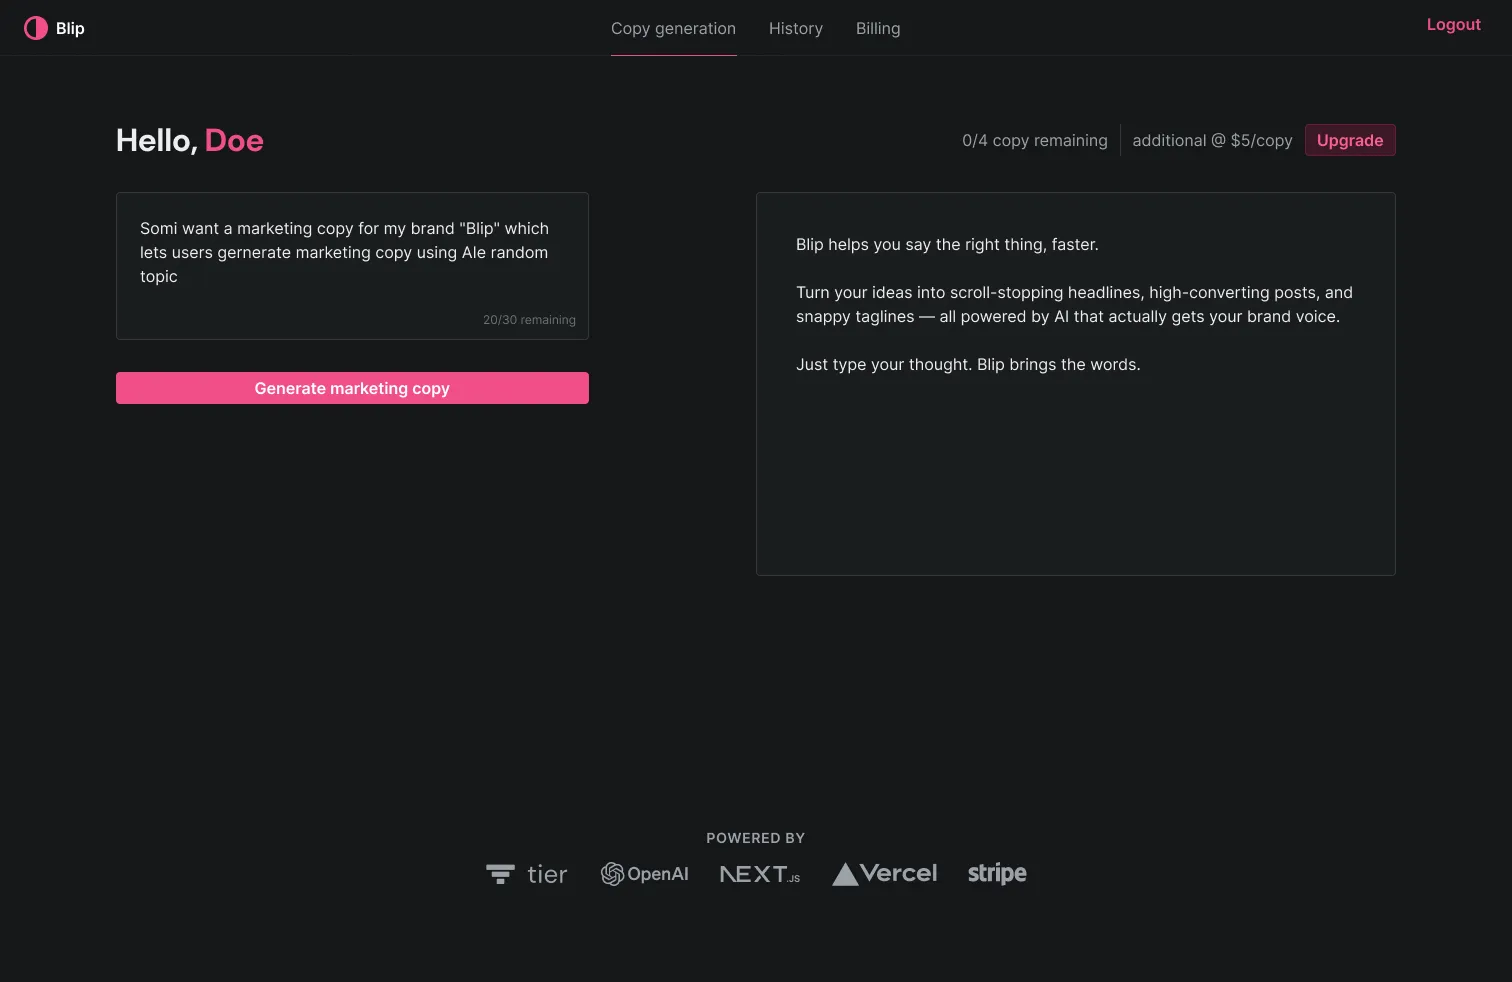Click the "POWERED BY" footer label
The width and height of the screenshot is (1512, 982).
pos(755,838)
